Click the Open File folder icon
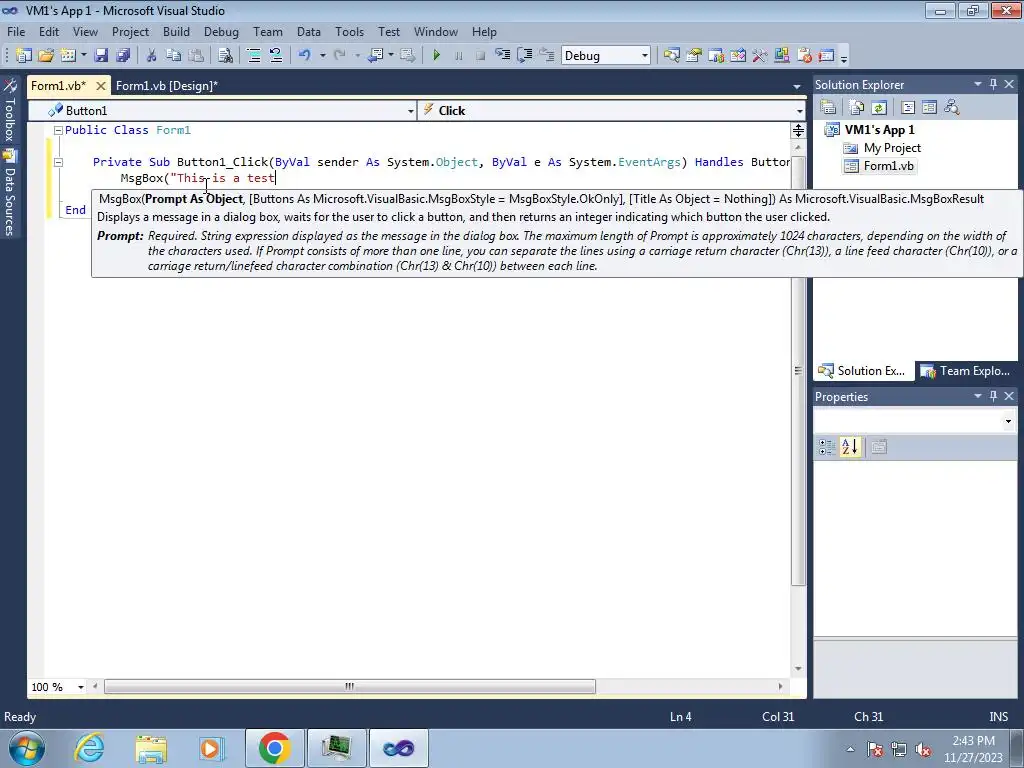This screenshot has height=768, width=1024. [46, 56]
